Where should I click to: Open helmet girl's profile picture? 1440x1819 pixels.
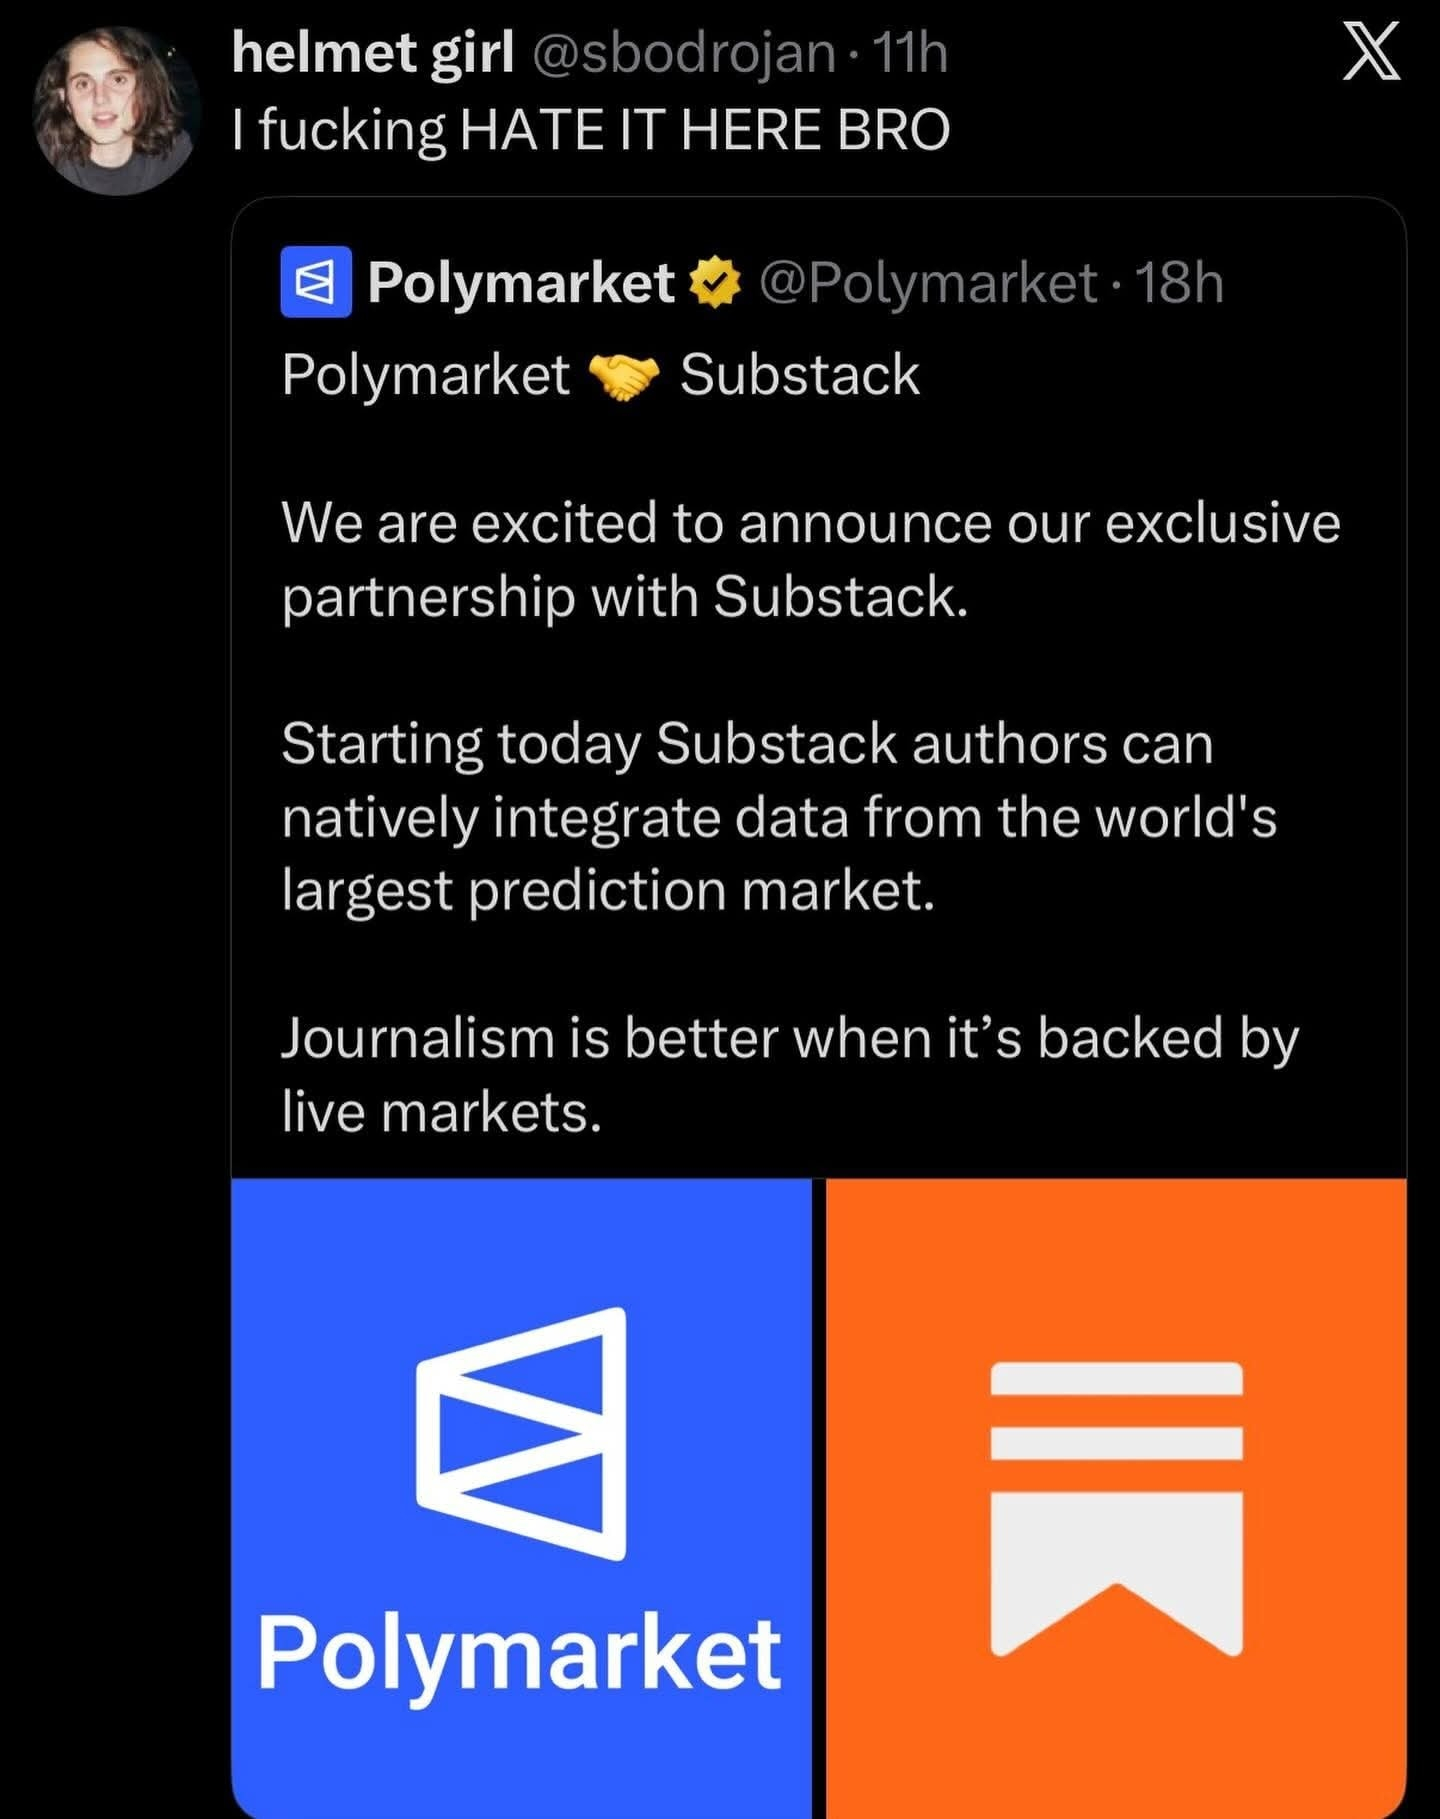[117, 109]
